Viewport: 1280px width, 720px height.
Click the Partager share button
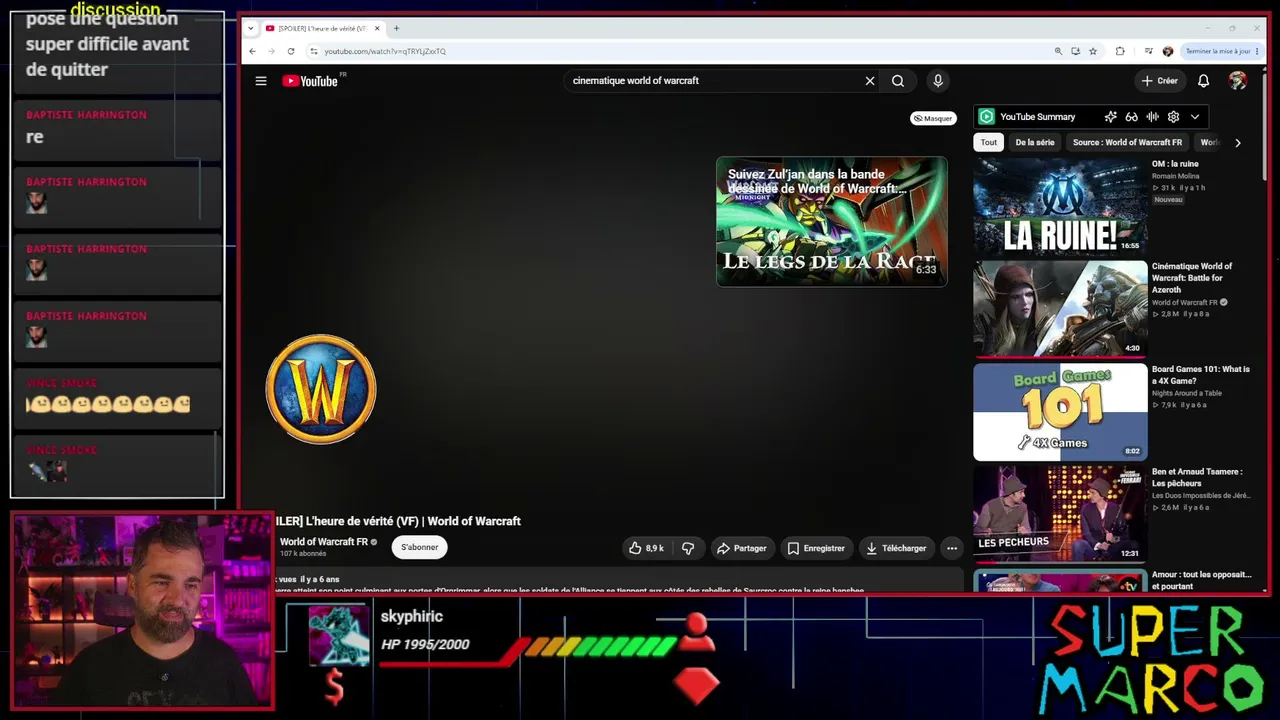741,548
